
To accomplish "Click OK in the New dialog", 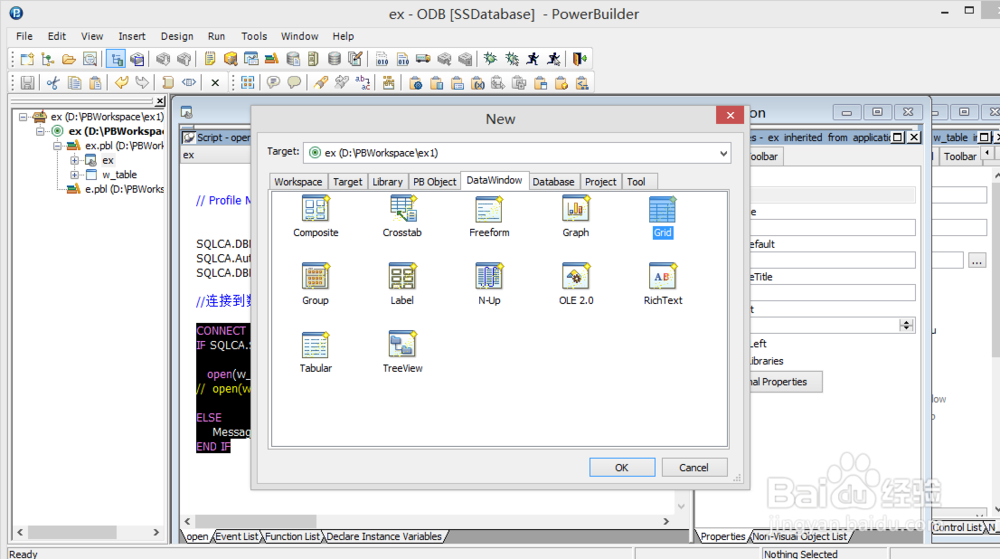I will pos(622,467).
